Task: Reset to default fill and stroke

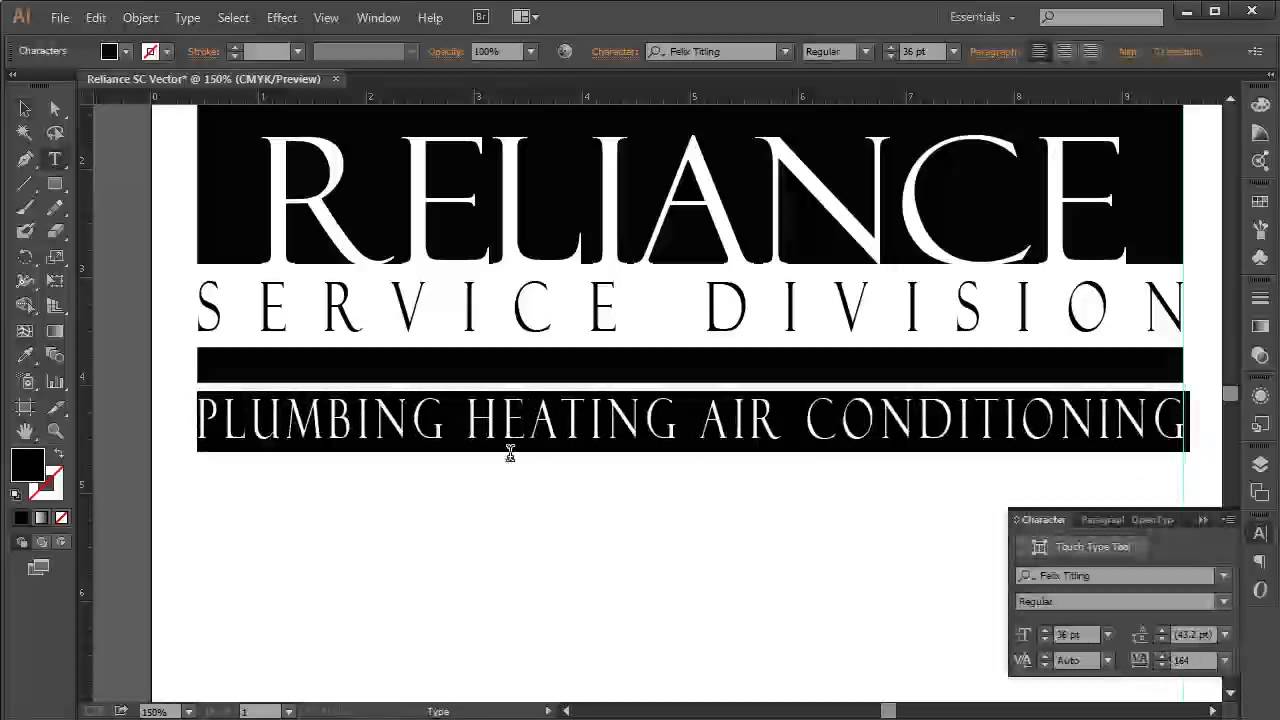Action: tap(16, 494)
